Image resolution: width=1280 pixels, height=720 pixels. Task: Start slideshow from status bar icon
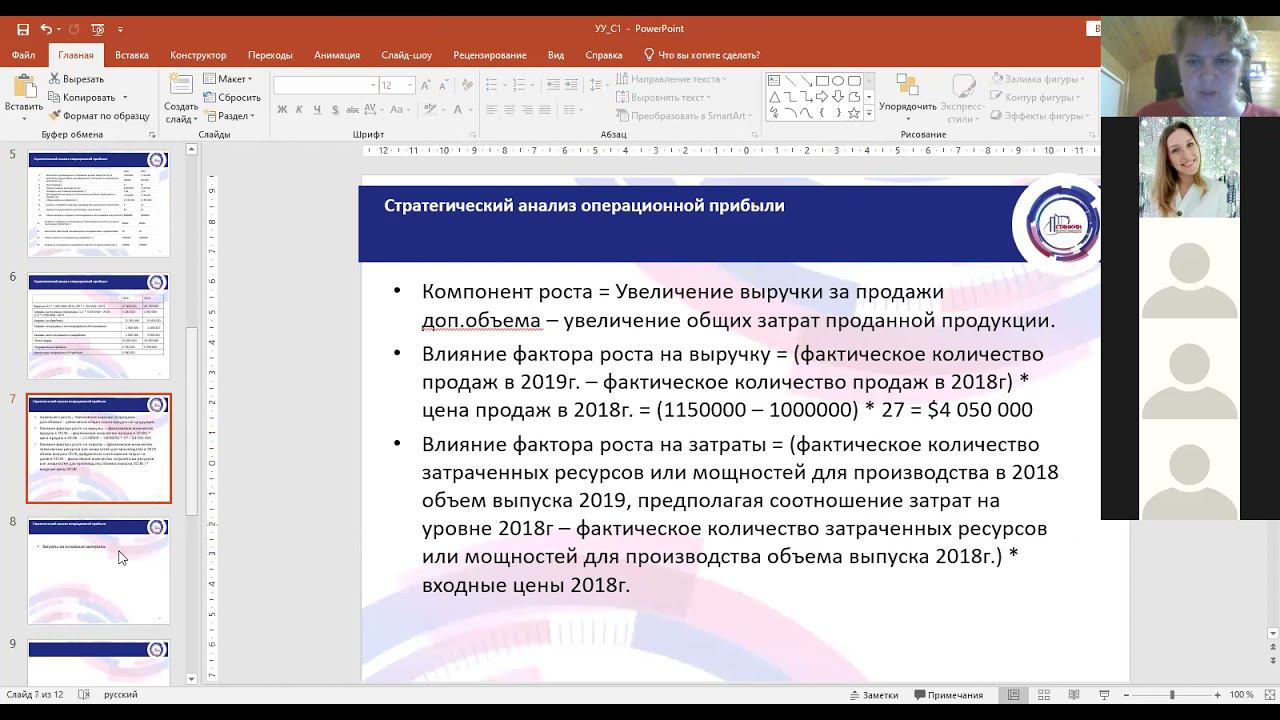coord(1104,695)
